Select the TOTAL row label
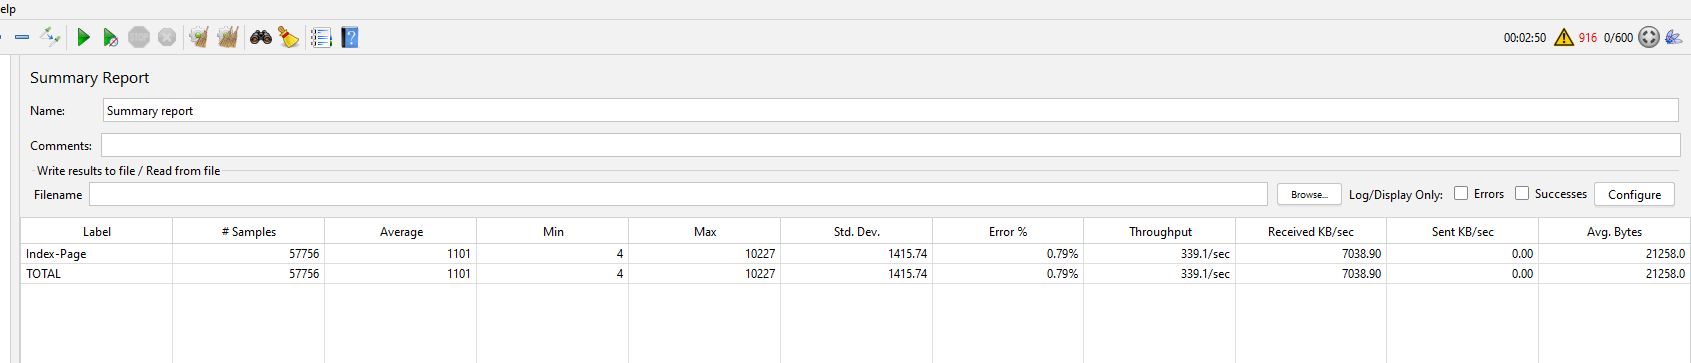 (43, 274)
